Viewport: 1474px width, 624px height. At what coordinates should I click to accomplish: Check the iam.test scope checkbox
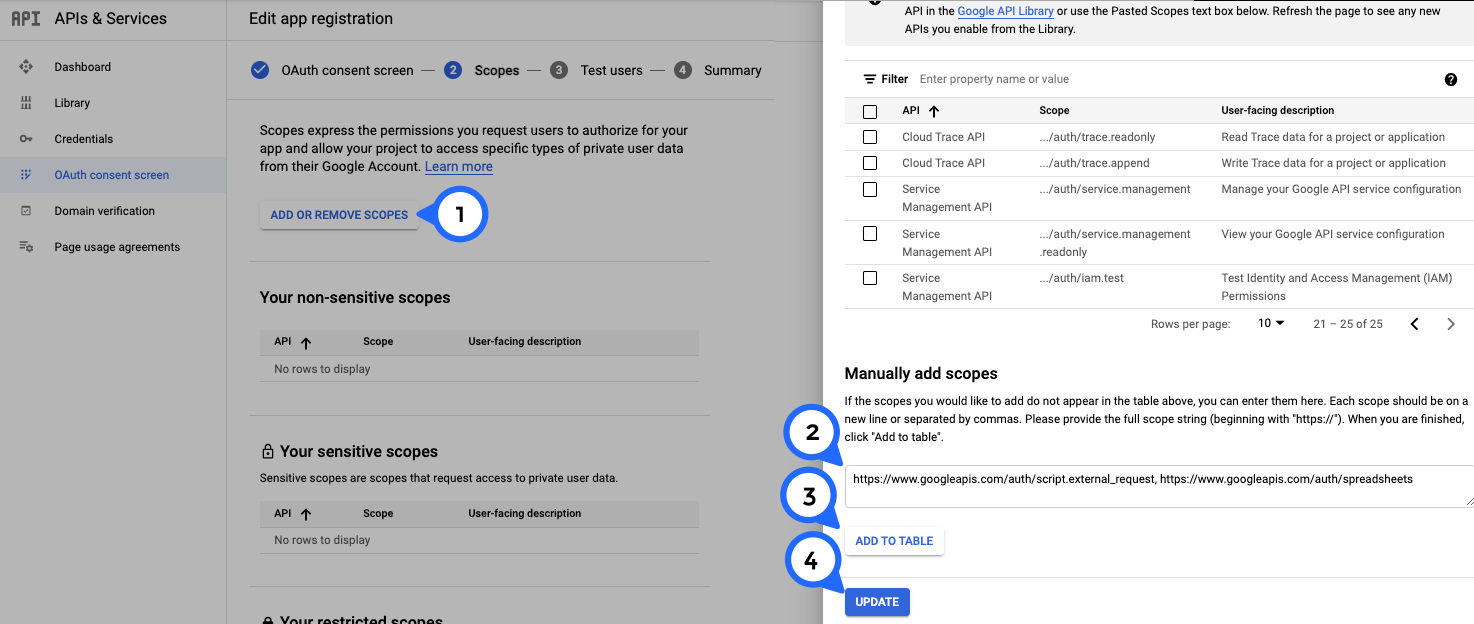click(870, 278)
